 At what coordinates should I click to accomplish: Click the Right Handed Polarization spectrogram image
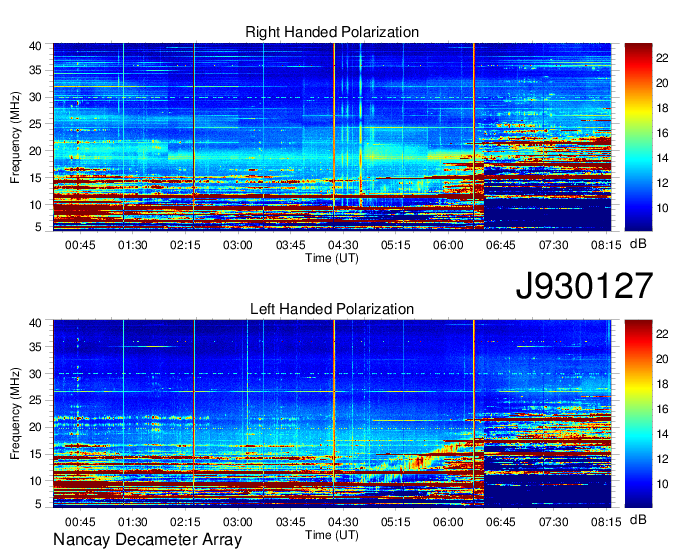[332, 137]
